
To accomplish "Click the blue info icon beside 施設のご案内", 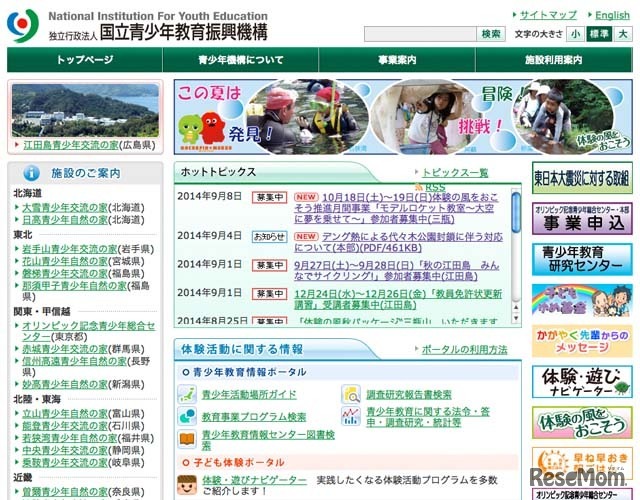I will [31, 173].
